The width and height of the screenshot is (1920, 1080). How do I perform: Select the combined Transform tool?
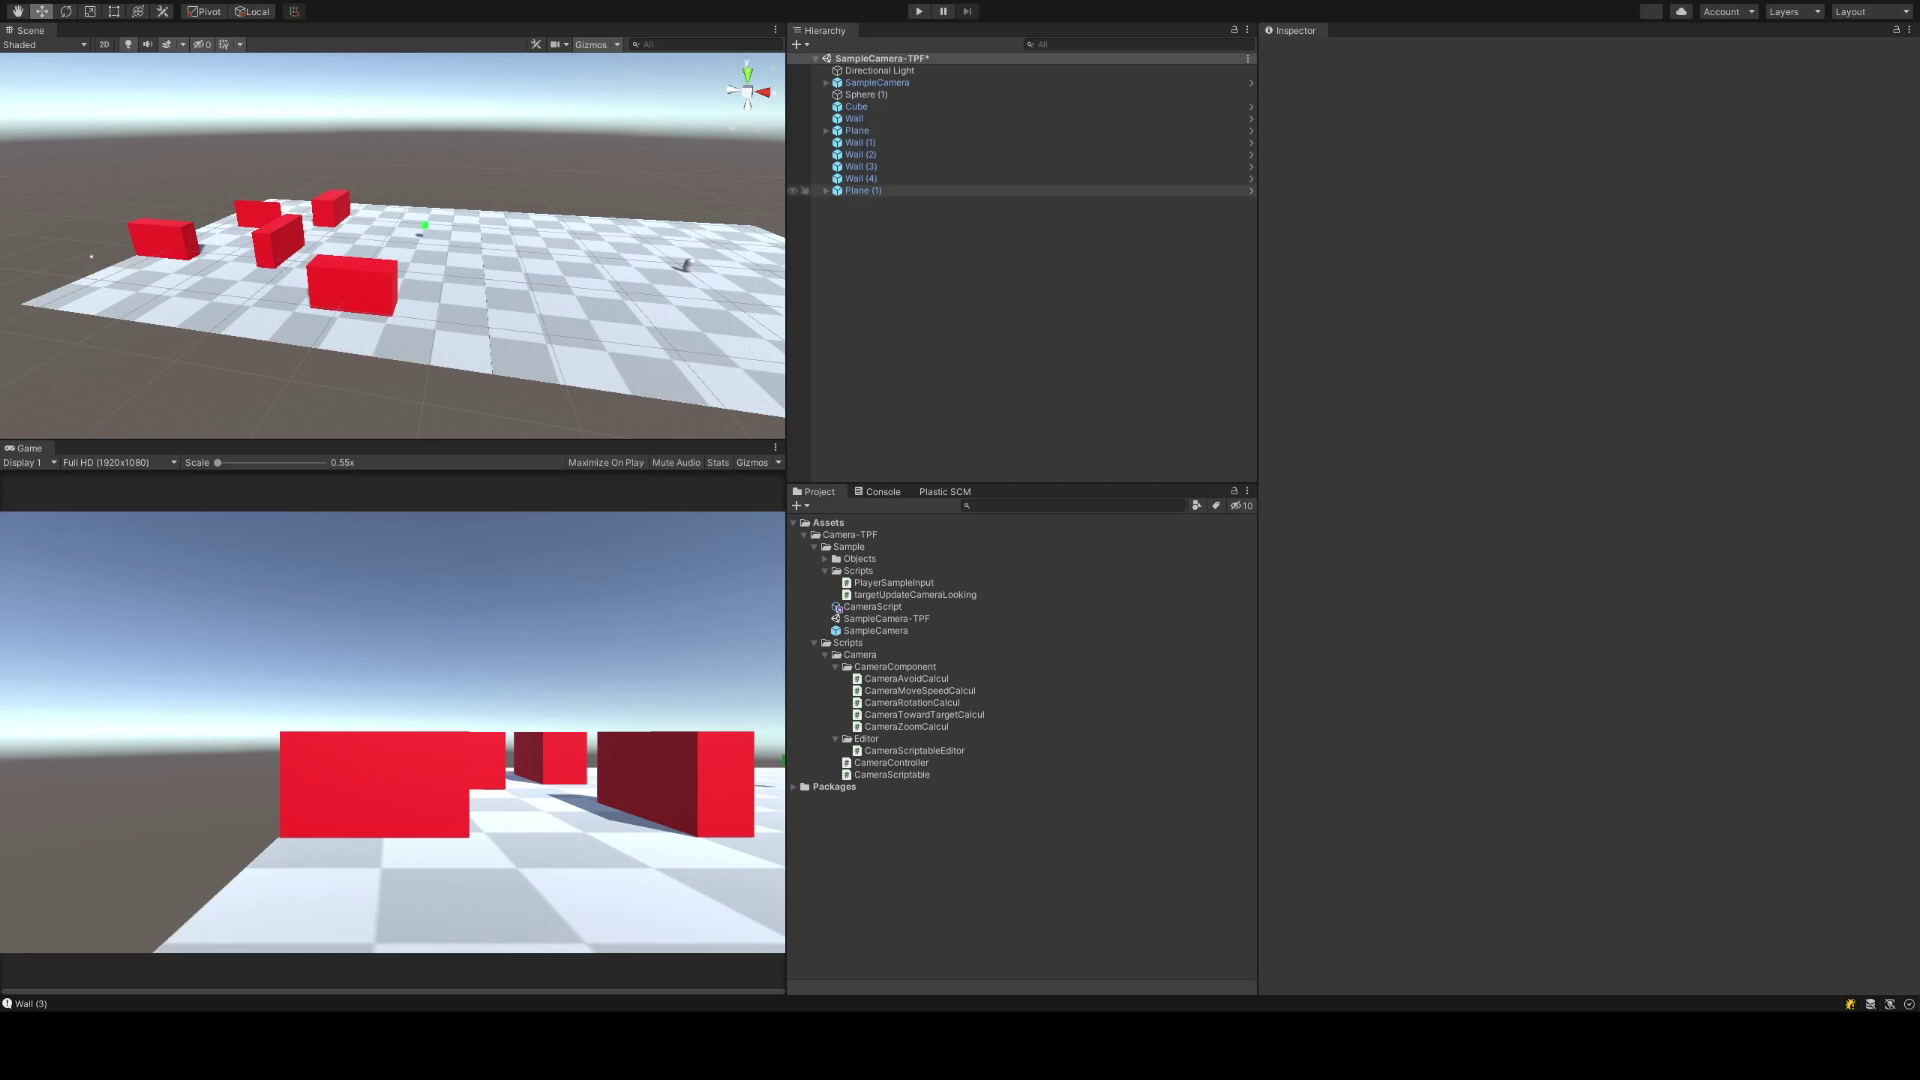138,11
